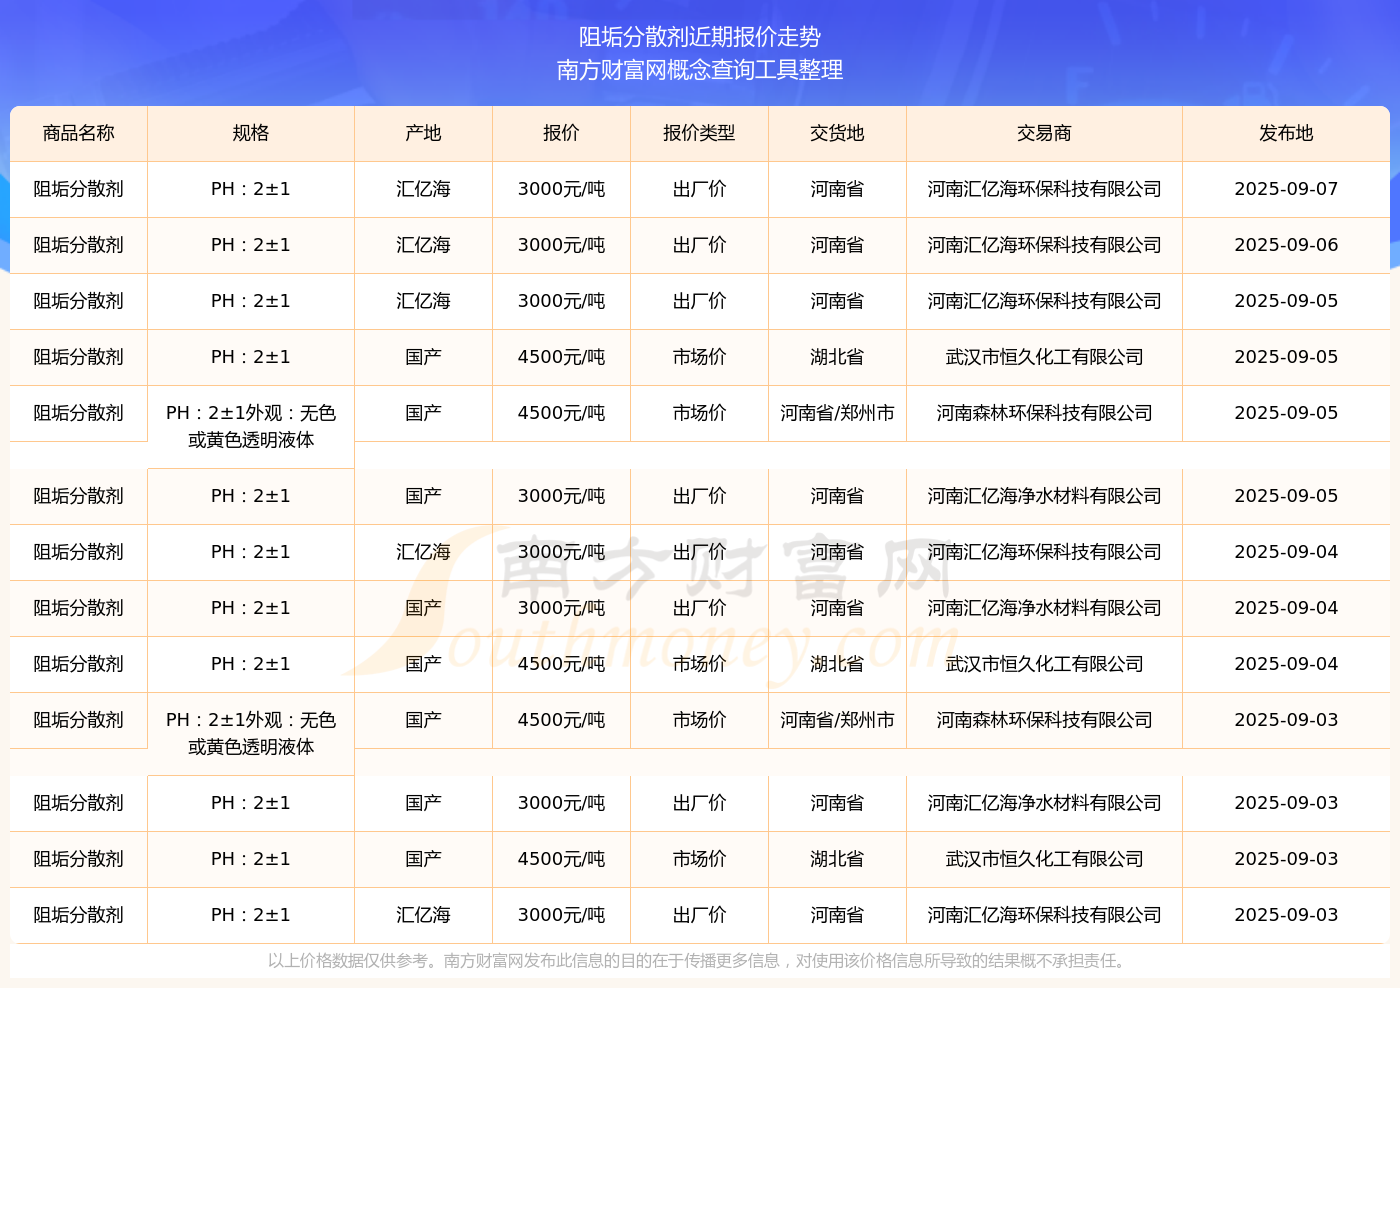Click the price disclaimer text below the table
The height and width of the screenshot is (1205, 1400).
699,961
